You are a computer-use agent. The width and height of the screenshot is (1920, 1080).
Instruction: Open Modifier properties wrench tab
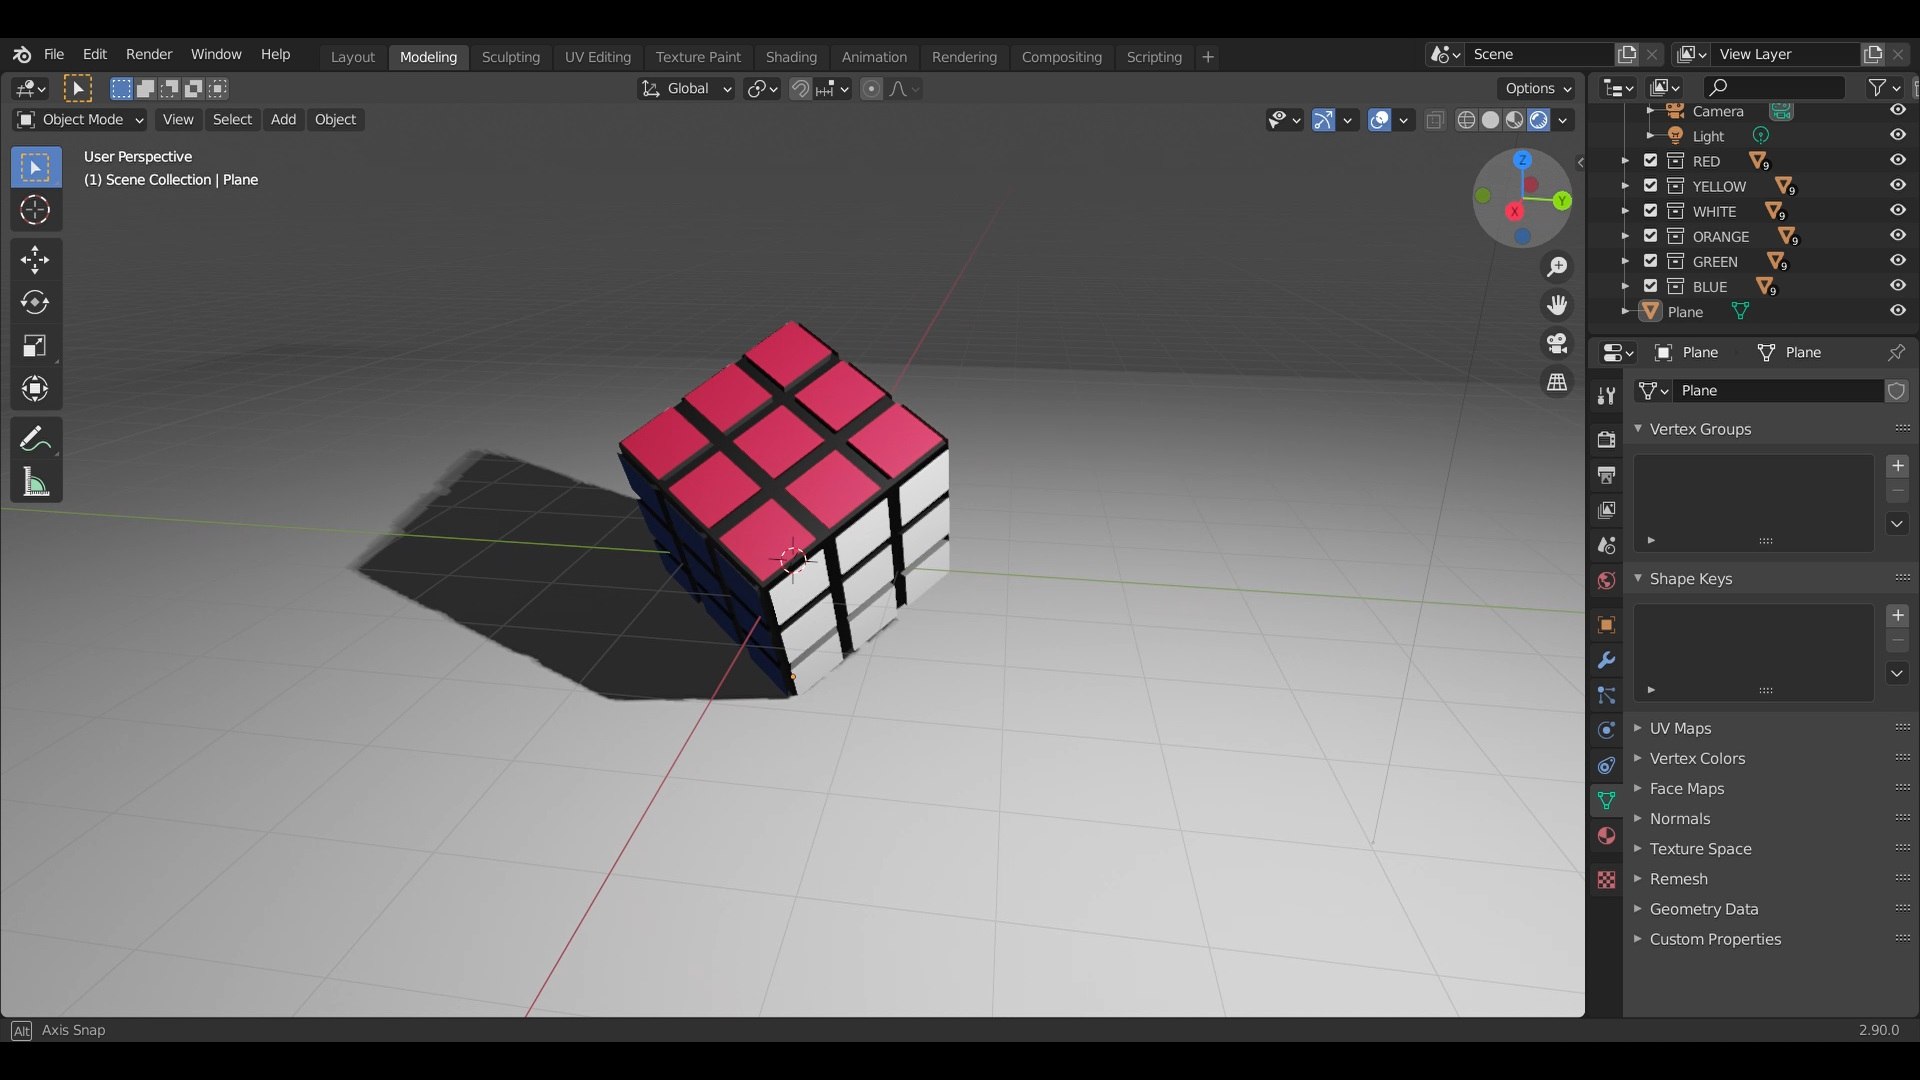(1606, 660)
